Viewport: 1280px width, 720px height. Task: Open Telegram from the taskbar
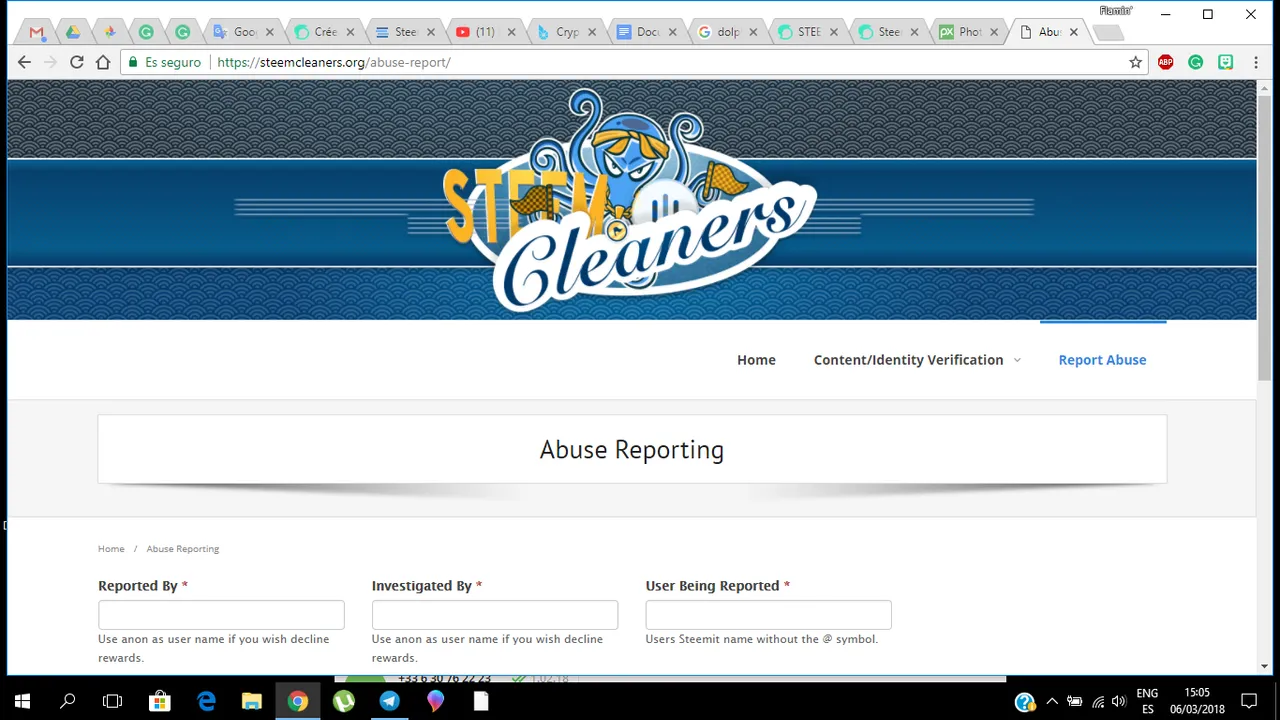pyautogui.click(x=390, y=702)
